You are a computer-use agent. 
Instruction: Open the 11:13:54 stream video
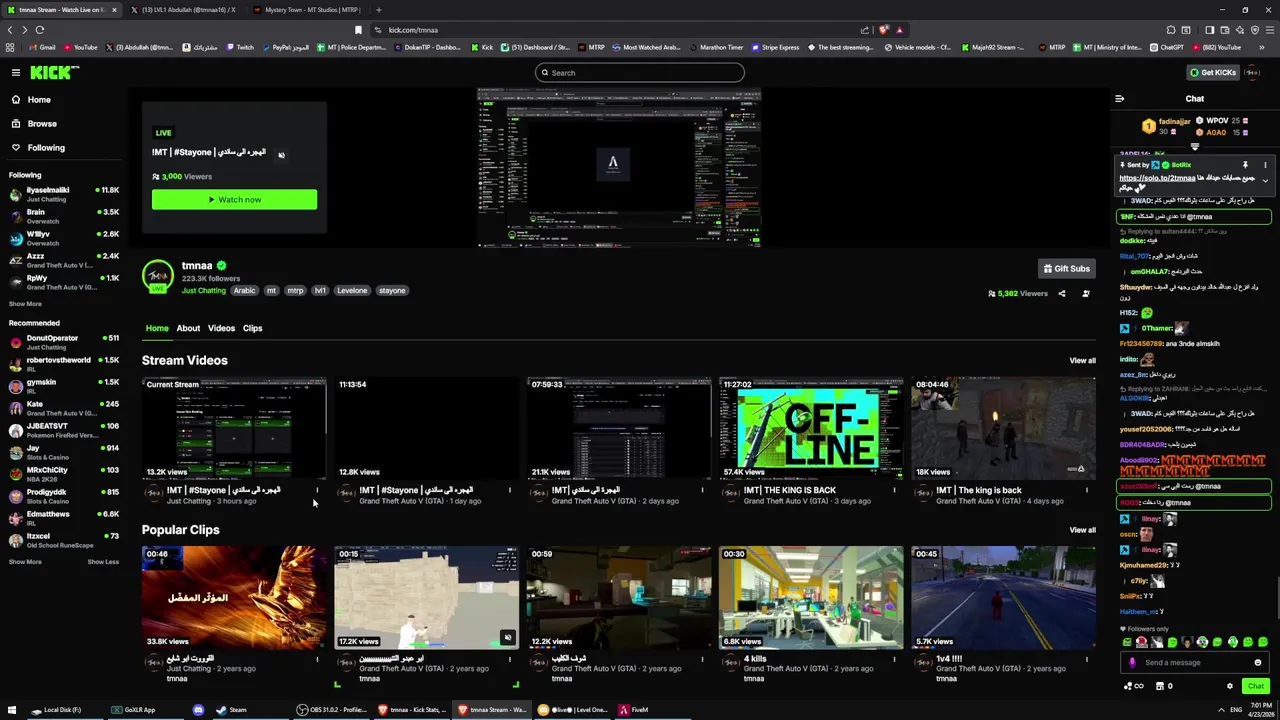point(426,428)
